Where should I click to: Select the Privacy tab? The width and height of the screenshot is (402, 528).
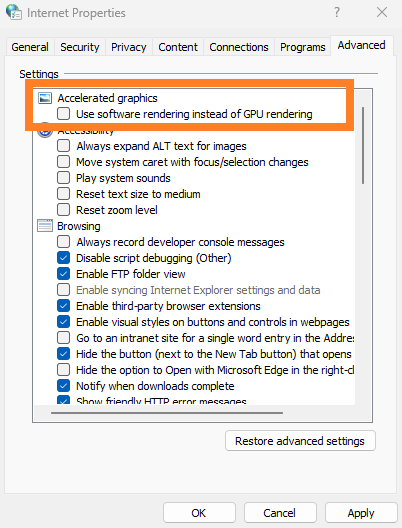(x=129, y=47)
